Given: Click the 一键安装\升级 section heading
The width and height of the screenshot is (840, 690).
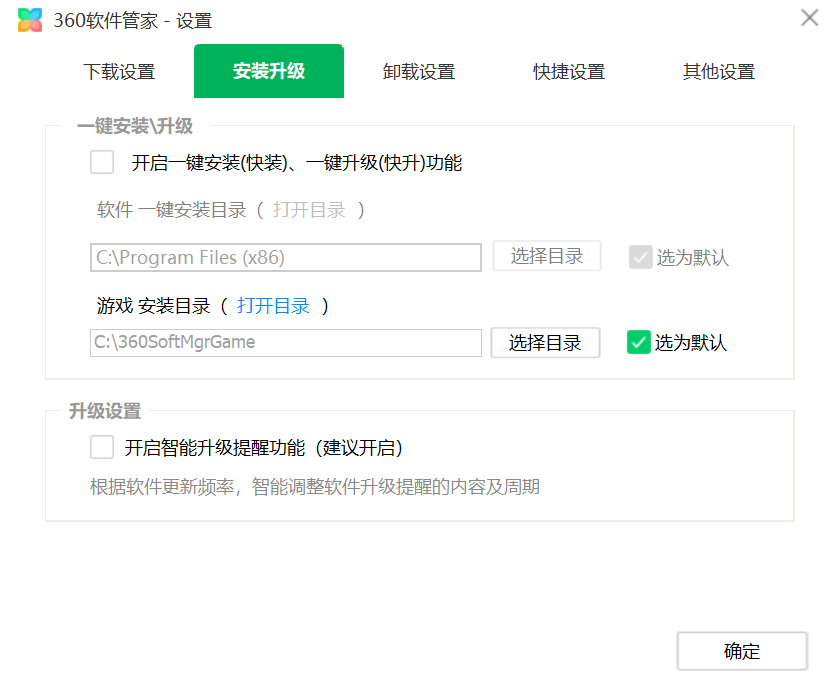Looking at the screenshot, I should pos(135,126).
